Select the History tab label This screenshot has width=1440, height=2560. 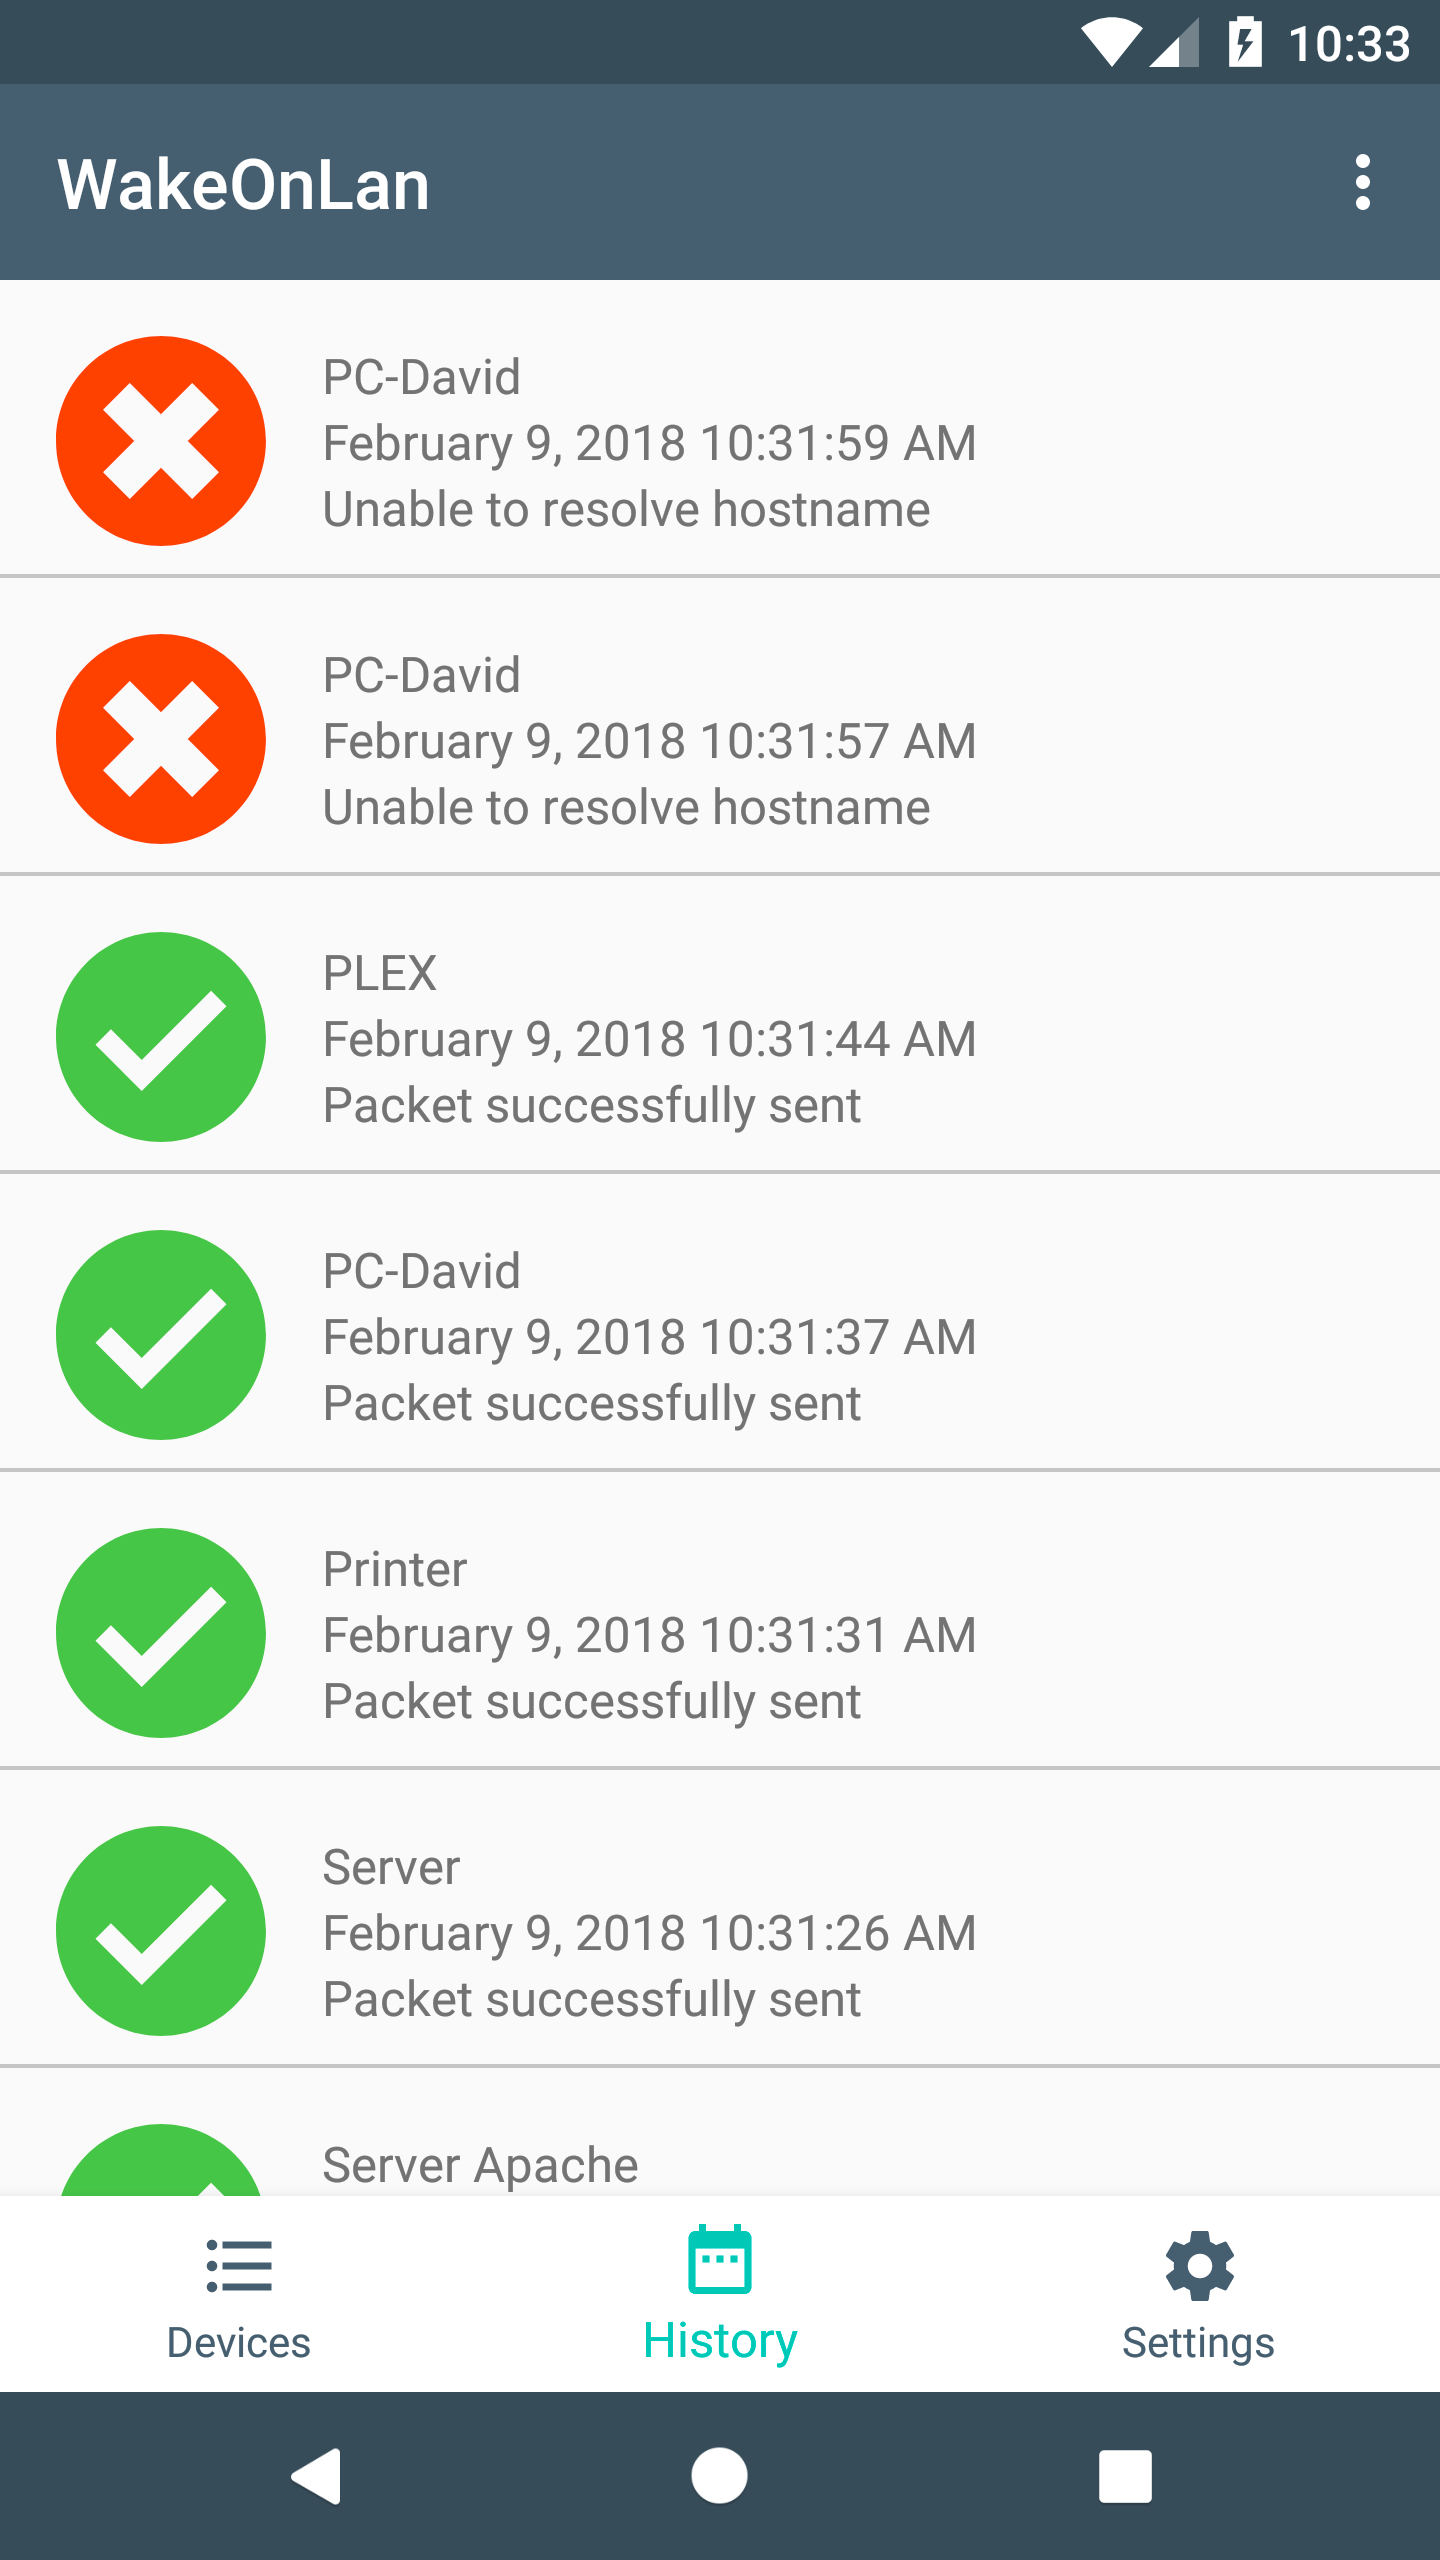click(x=720, y=2342)
